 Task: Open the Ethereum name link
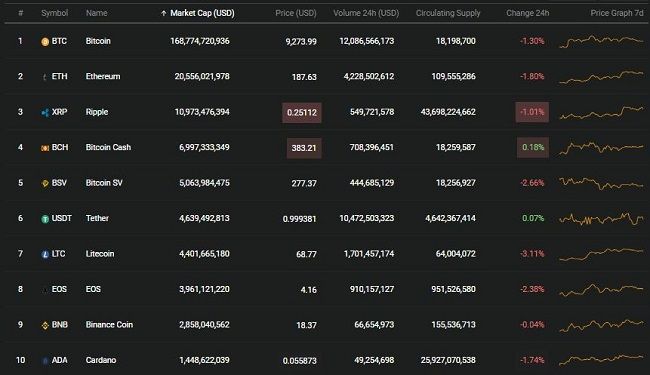tap(103, 76)
